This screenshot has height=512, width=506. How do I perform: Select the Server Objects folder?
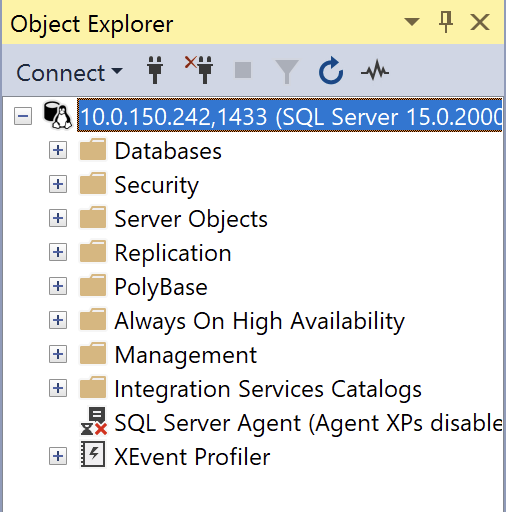pyautogui.click(x=191, y=219)
